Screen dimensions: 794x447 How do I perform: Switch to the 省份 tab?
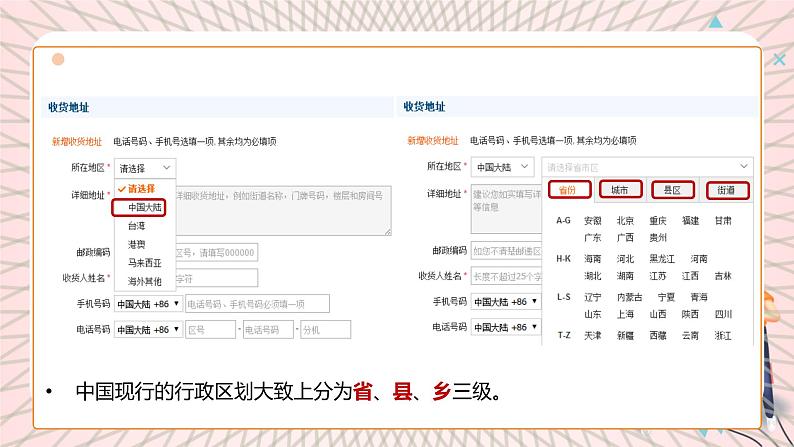click(569, 190)
